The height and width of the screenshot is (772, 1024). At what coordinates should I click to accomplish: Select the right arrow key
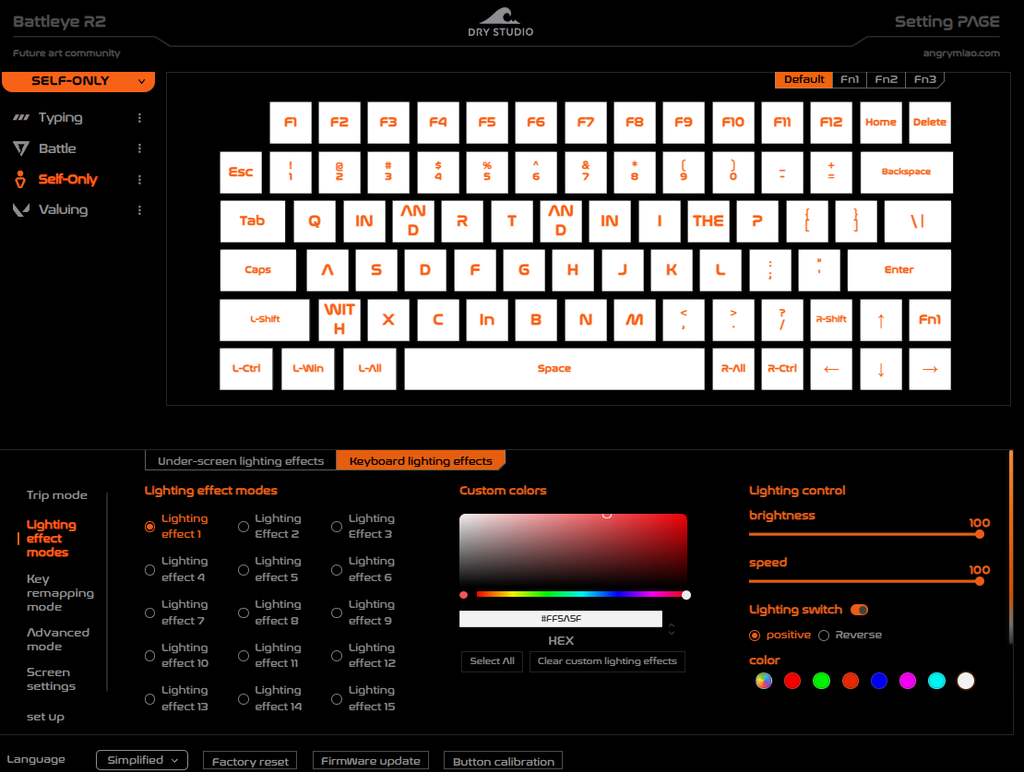(x=929, y=369)
